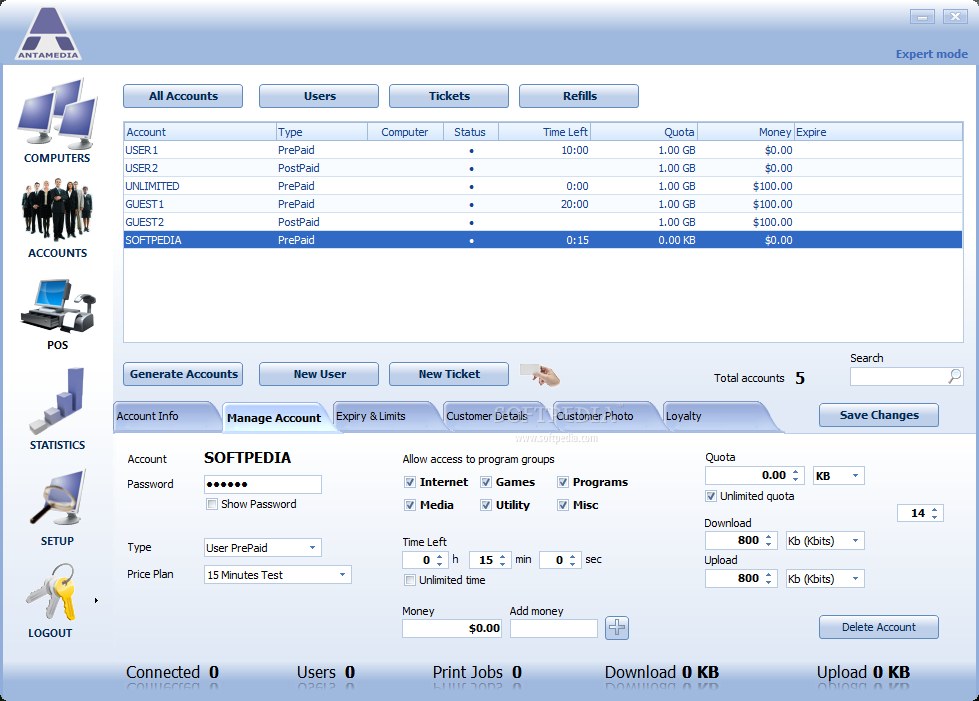979x701 pixels.
Task: Sort by the Account column header
Action: 200,132
